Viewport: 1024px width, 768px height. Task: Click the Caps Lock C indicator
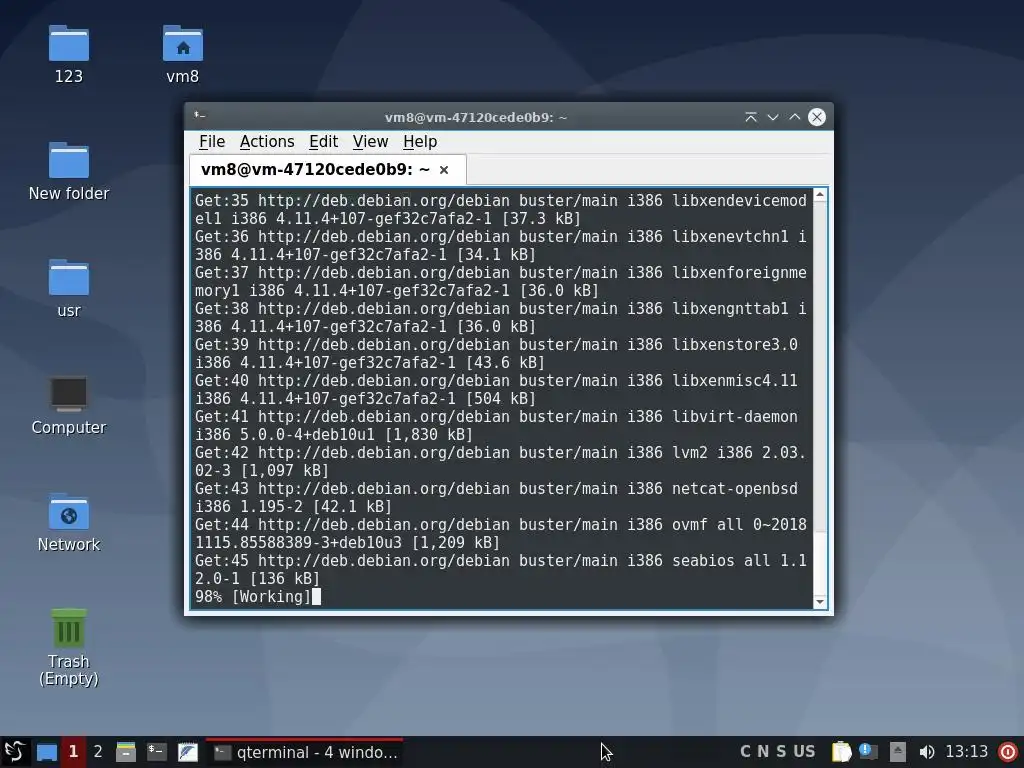click(745, 752)
